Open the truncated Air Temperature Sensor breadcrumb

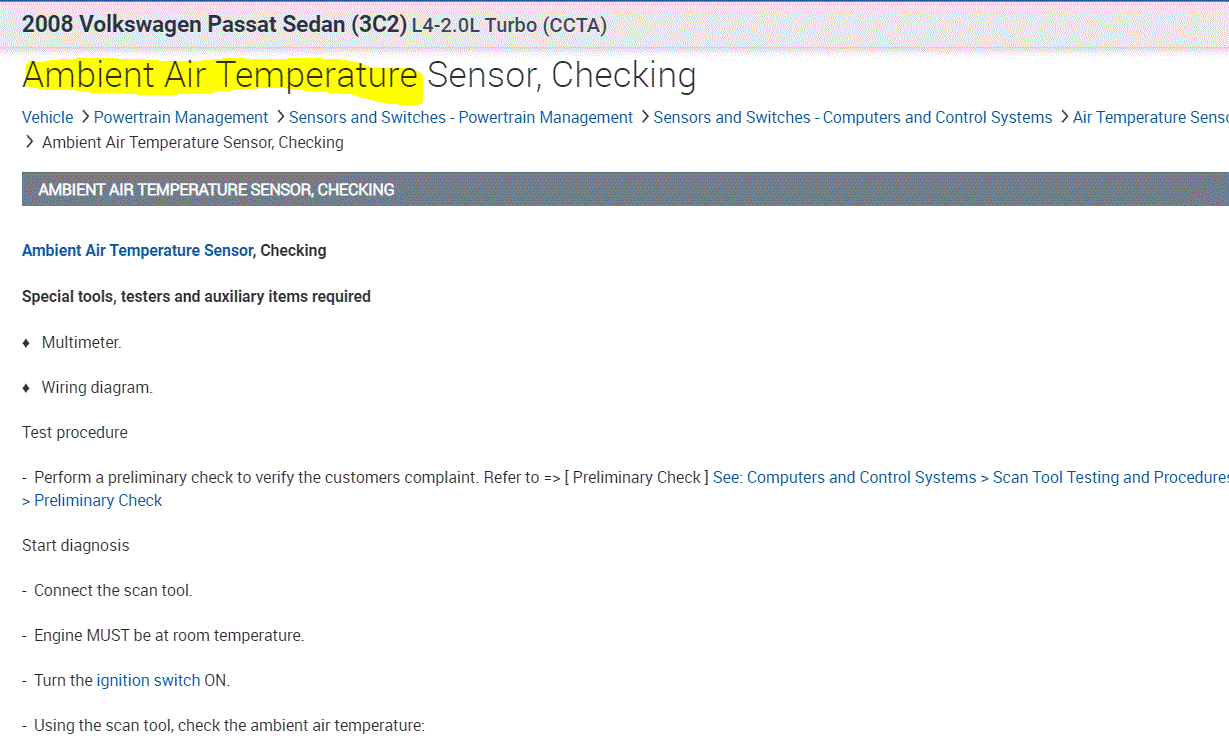click(1150, 117)
